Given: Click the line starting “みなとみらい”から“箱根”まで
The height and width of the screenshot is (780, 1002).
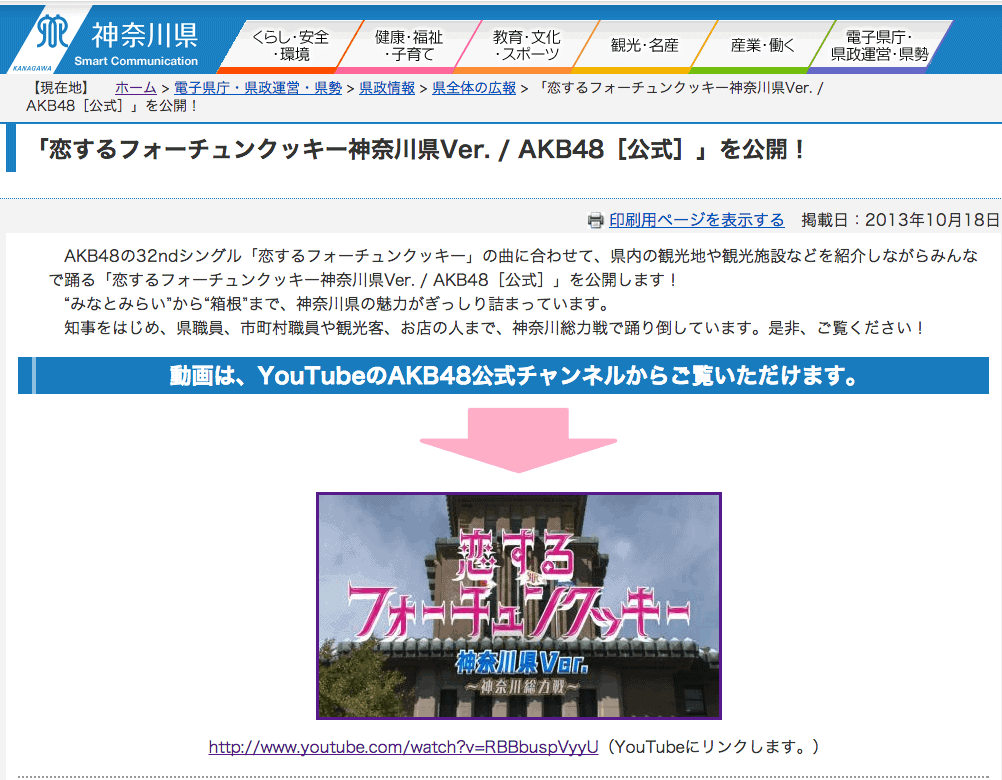Looking at the screenshot, I should (337, 304).
